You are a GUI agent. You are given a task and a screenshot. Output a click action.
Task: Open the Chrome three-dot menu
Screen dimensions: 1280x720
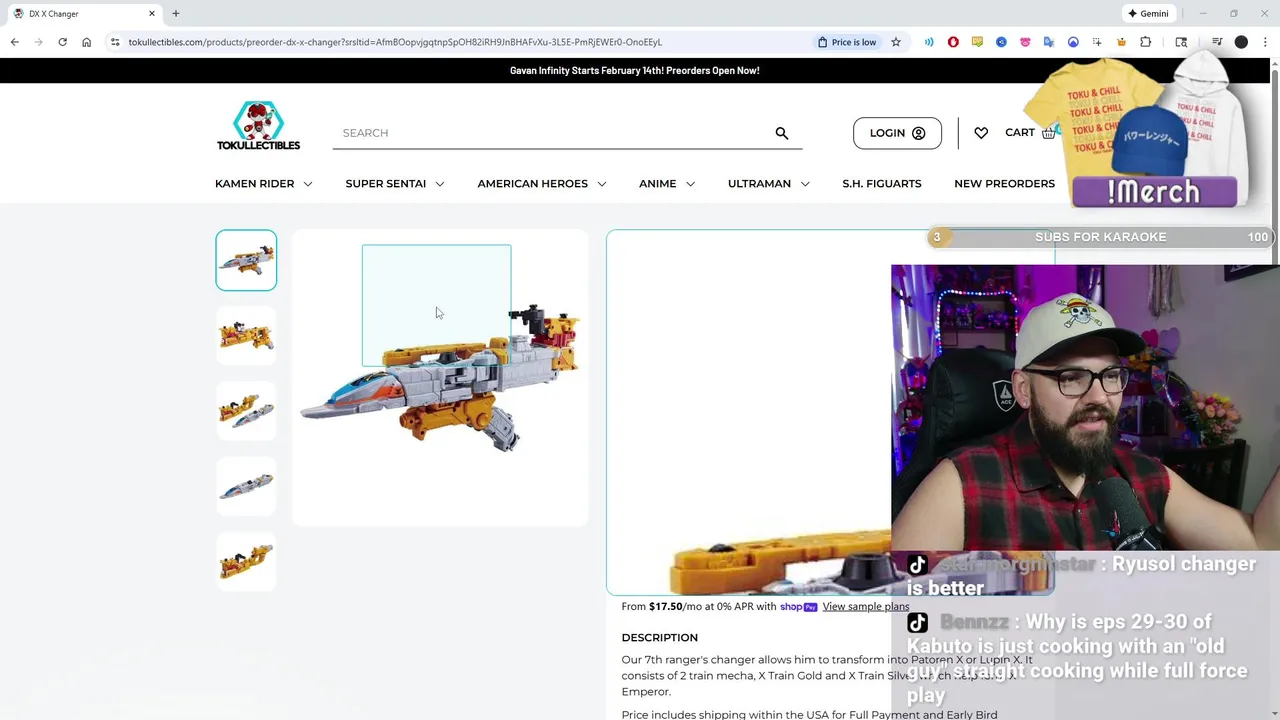pos(1265,42)
